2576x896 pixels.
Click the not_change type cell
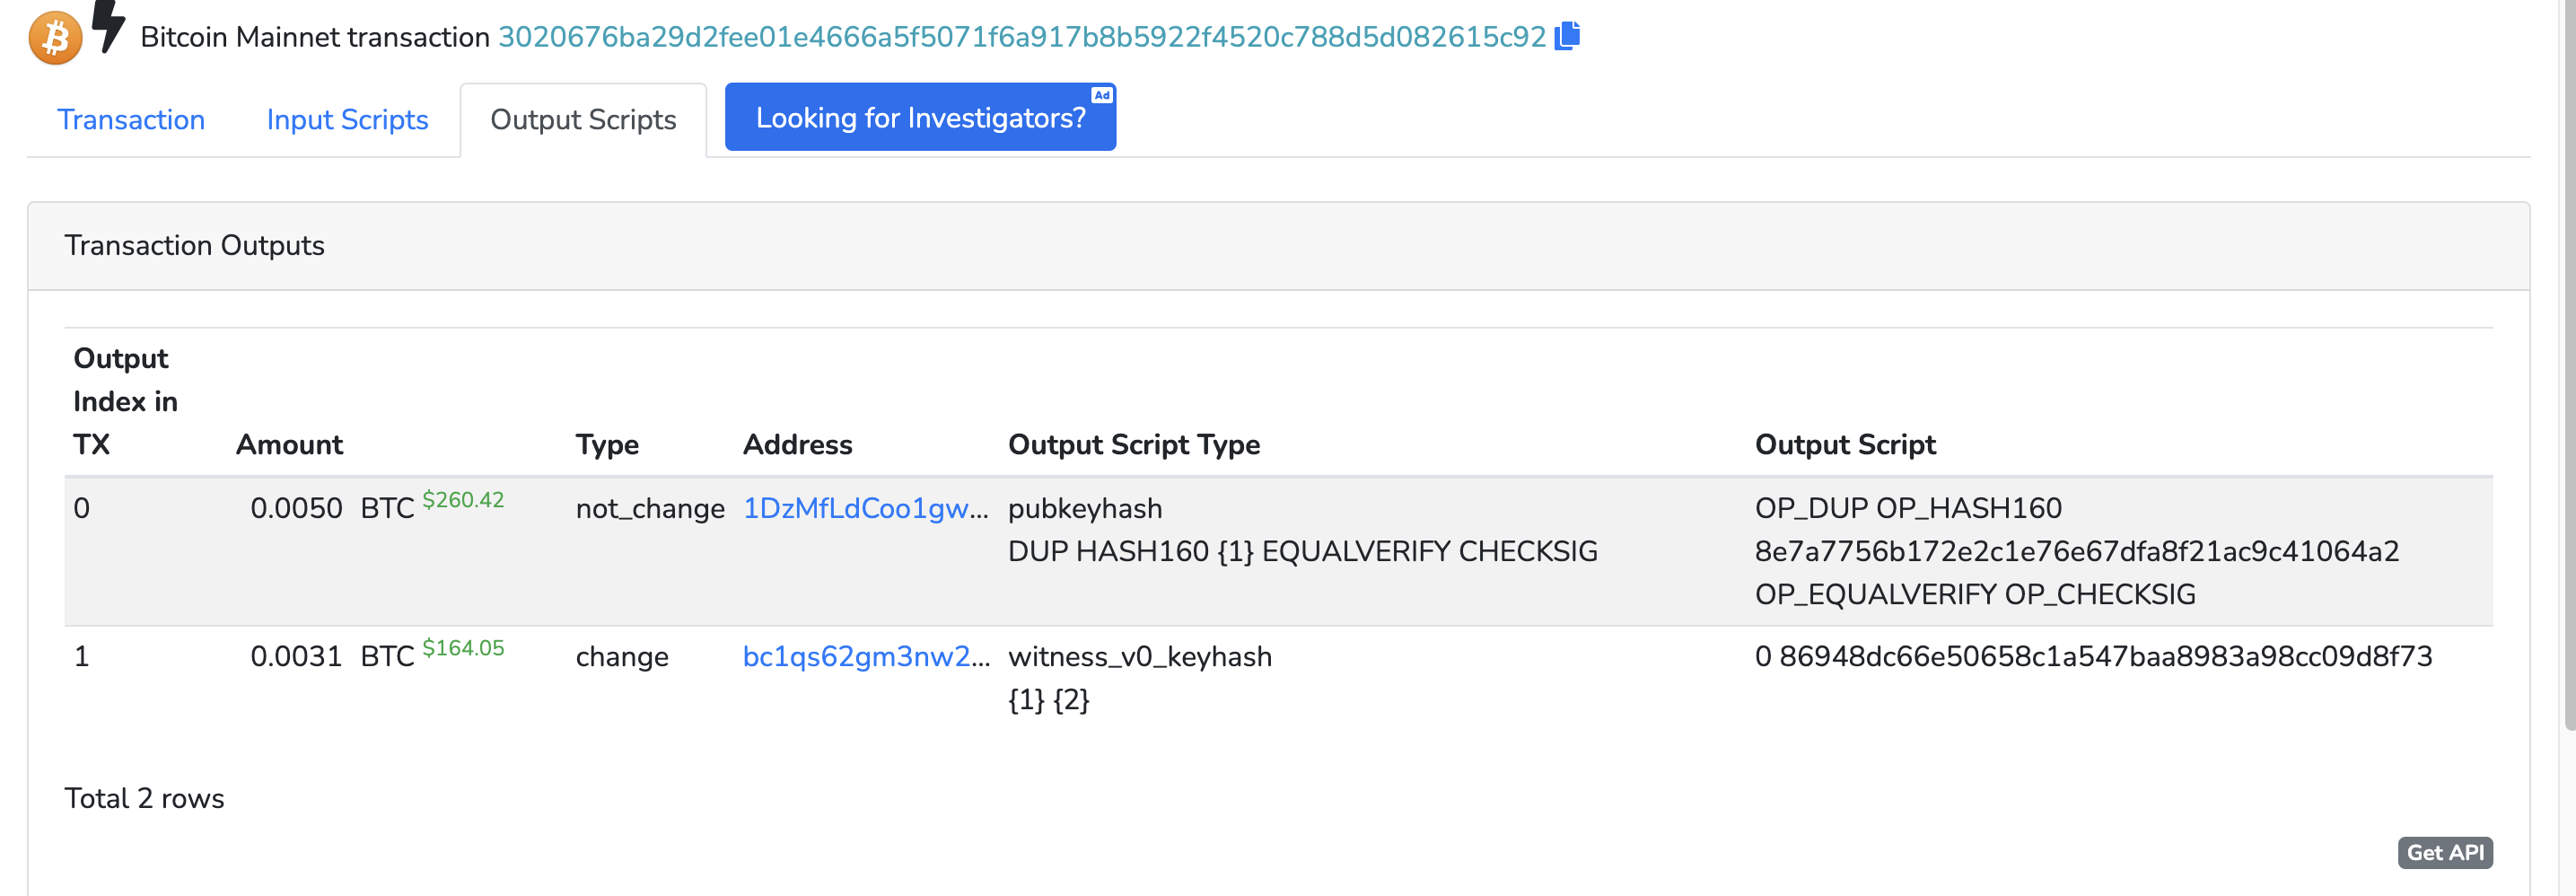point(650,508)
